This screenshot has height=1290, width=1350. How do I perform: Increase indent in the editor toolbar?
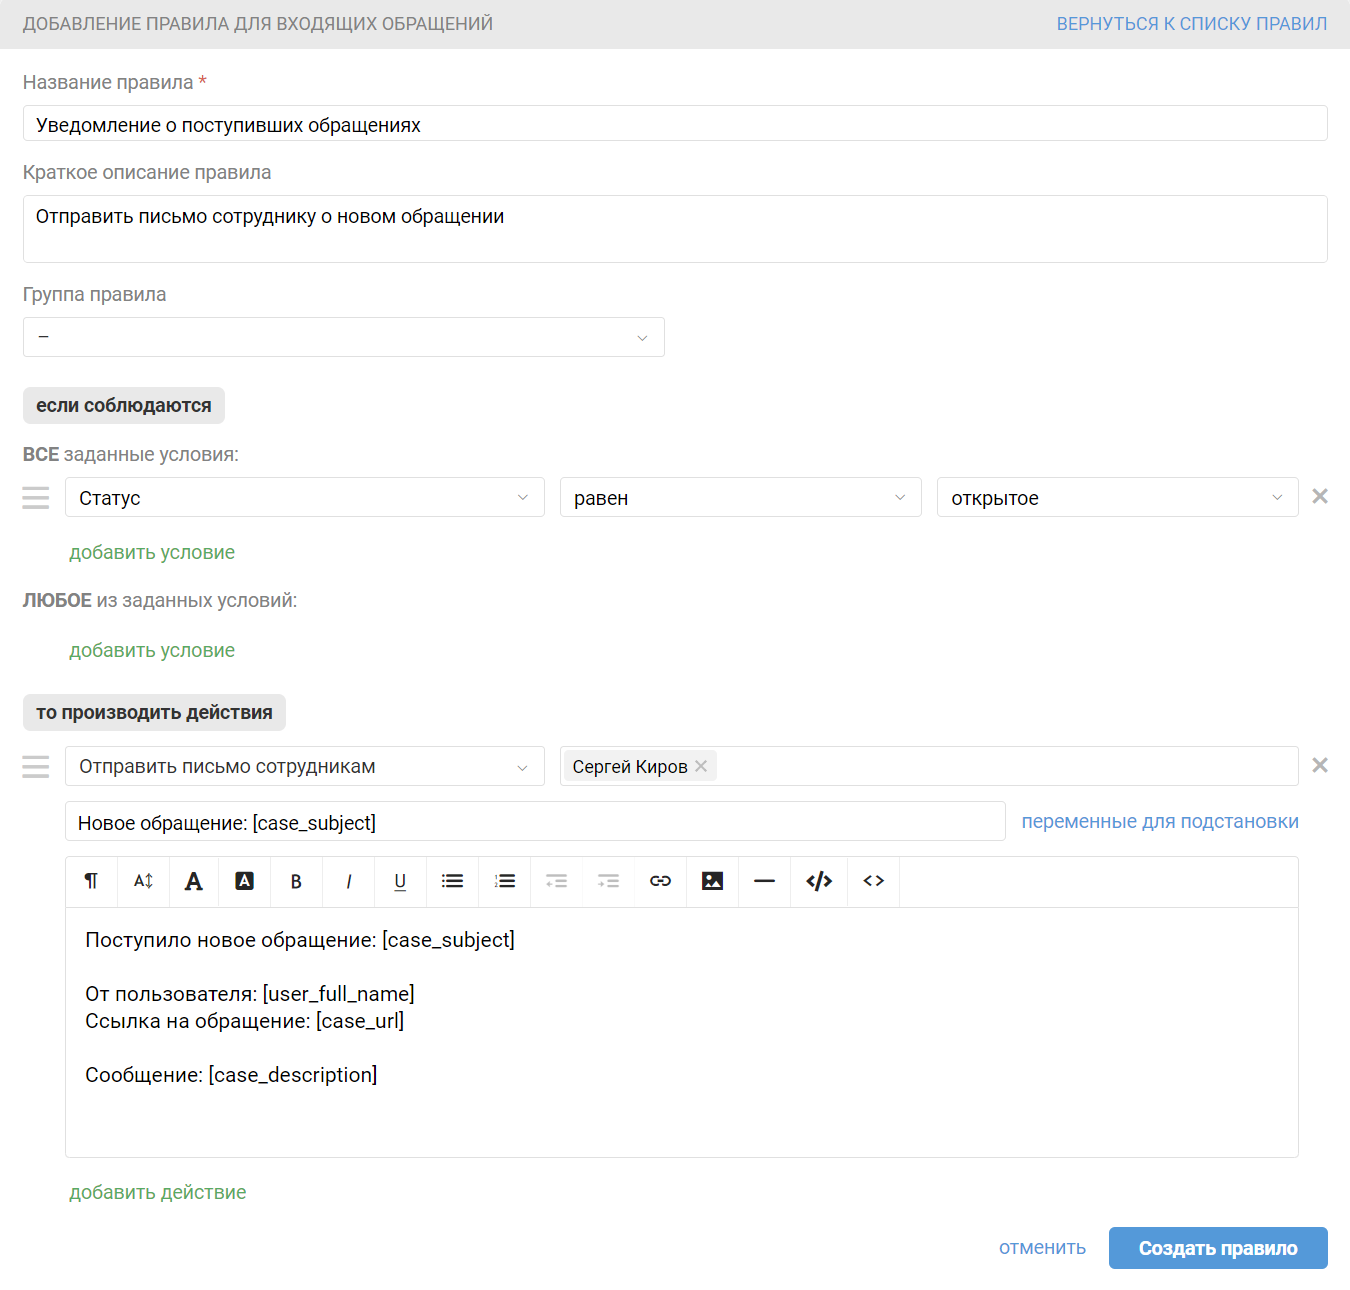point(608,881)
